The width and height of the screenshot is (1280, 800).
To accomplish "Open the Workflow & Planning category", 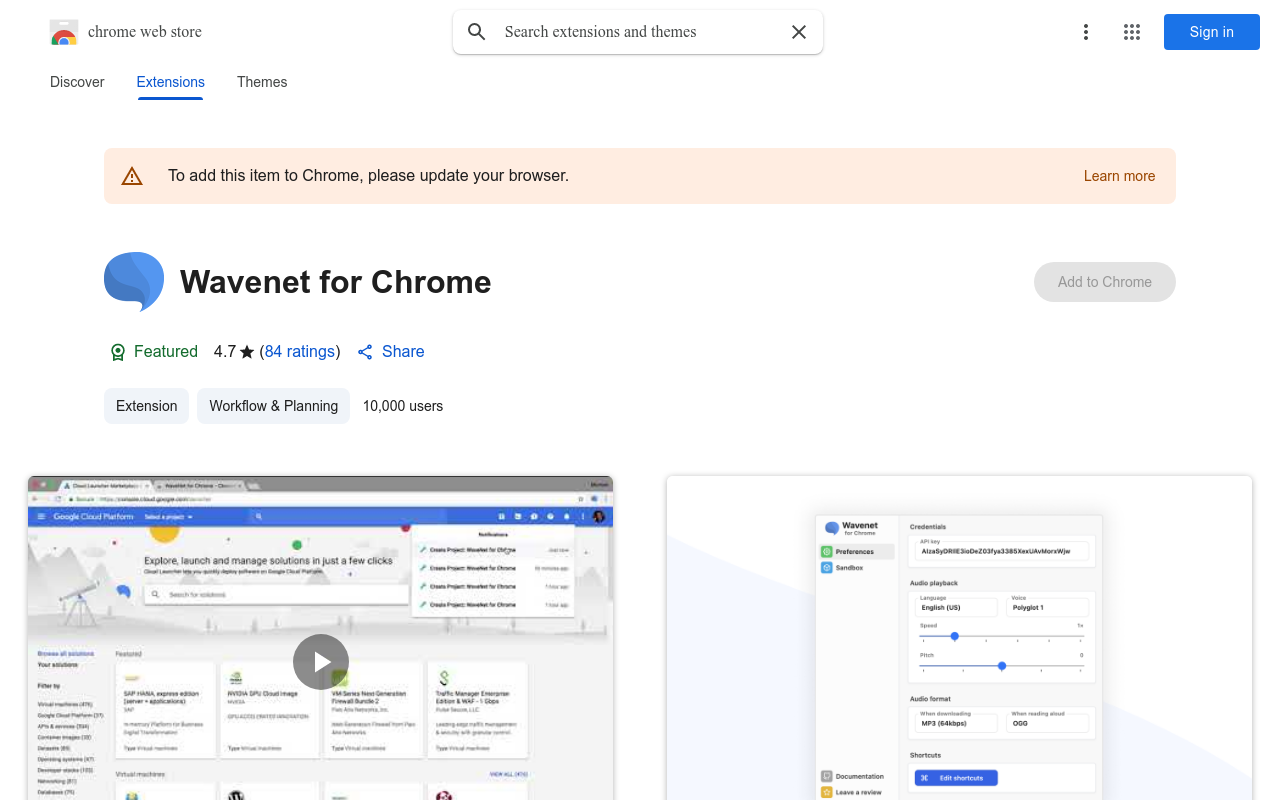I will coord(273,406).
